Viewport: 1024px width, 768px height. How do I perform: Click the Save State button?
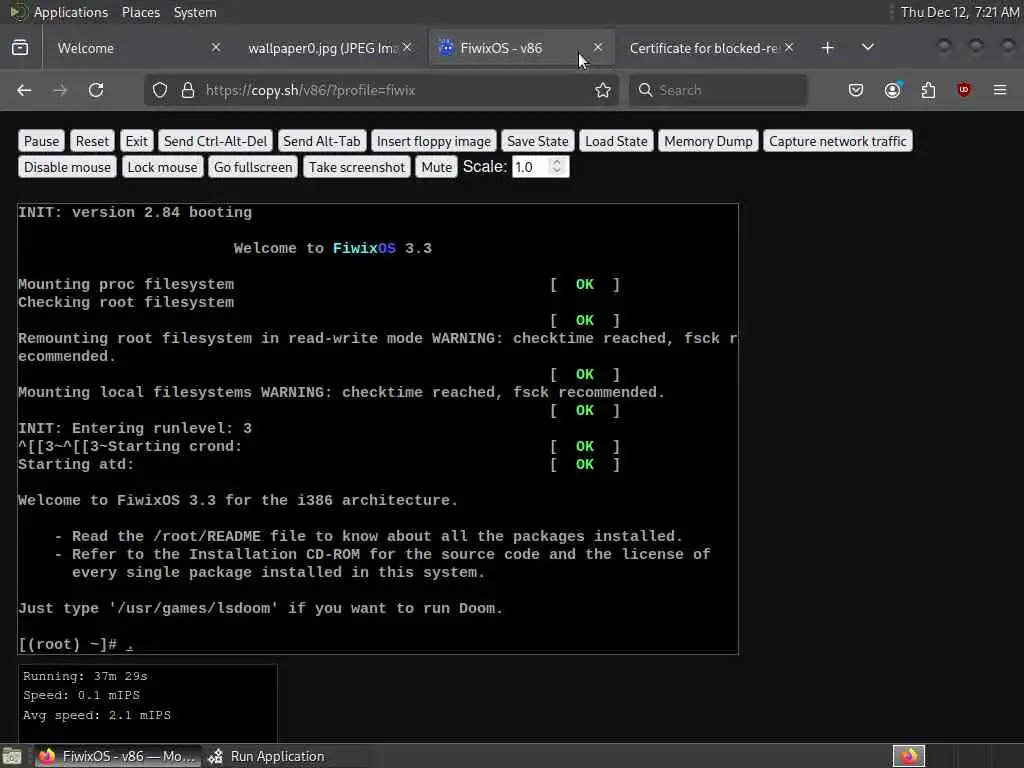point(537,141)
